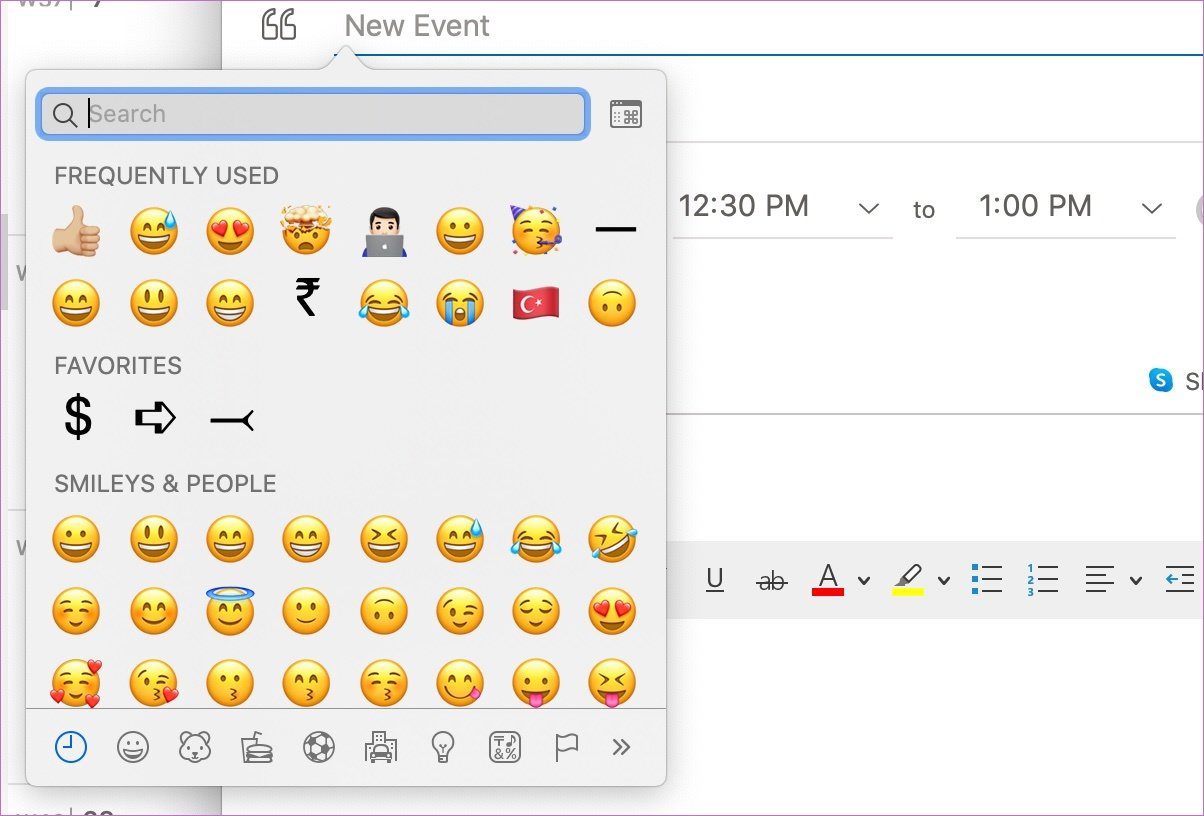Image resolution: width=1204 pixels, height=816 pixels.
Task: Open the Symbols emoji category
Action: tap(504, 746)
